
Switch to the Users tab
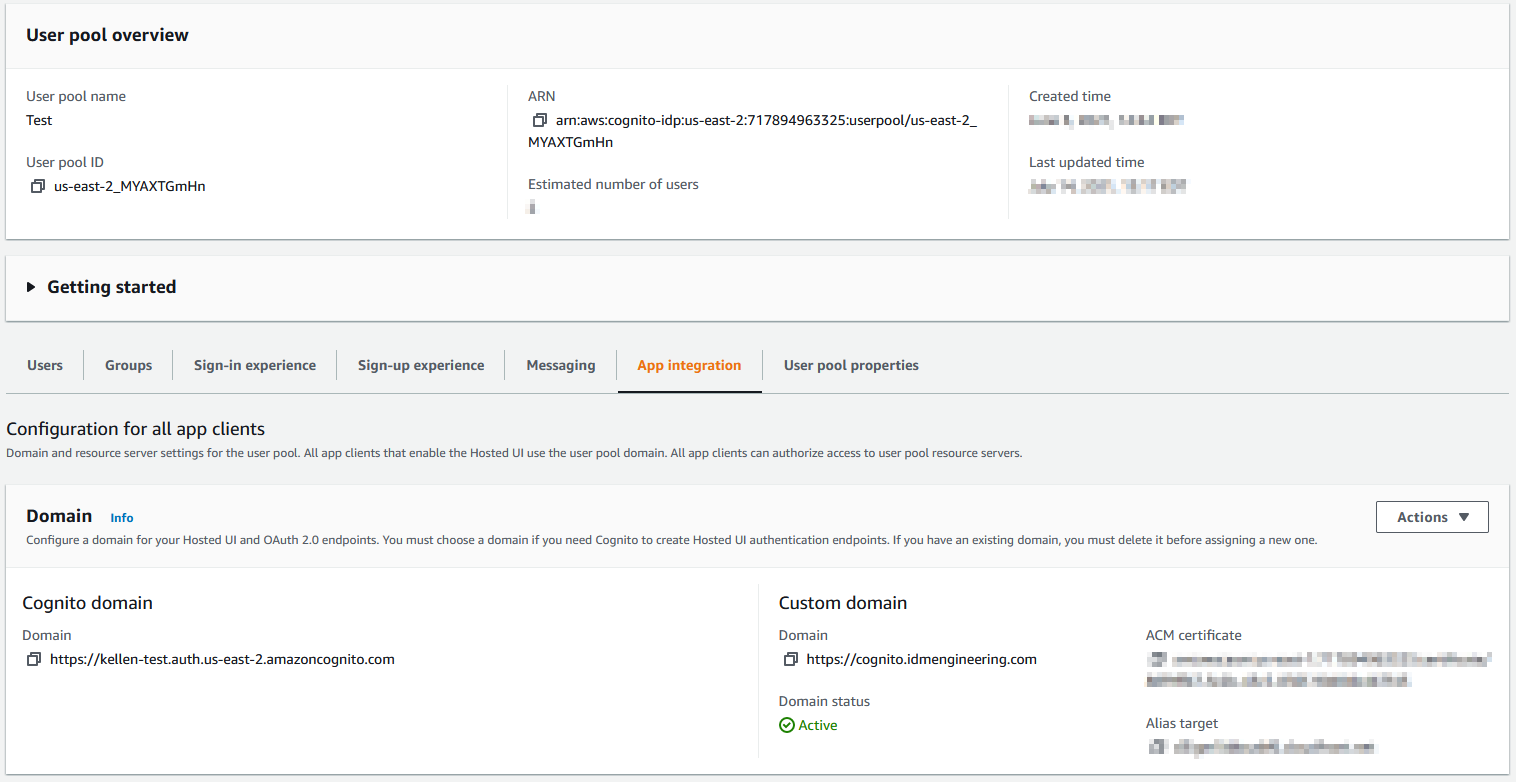44,365
